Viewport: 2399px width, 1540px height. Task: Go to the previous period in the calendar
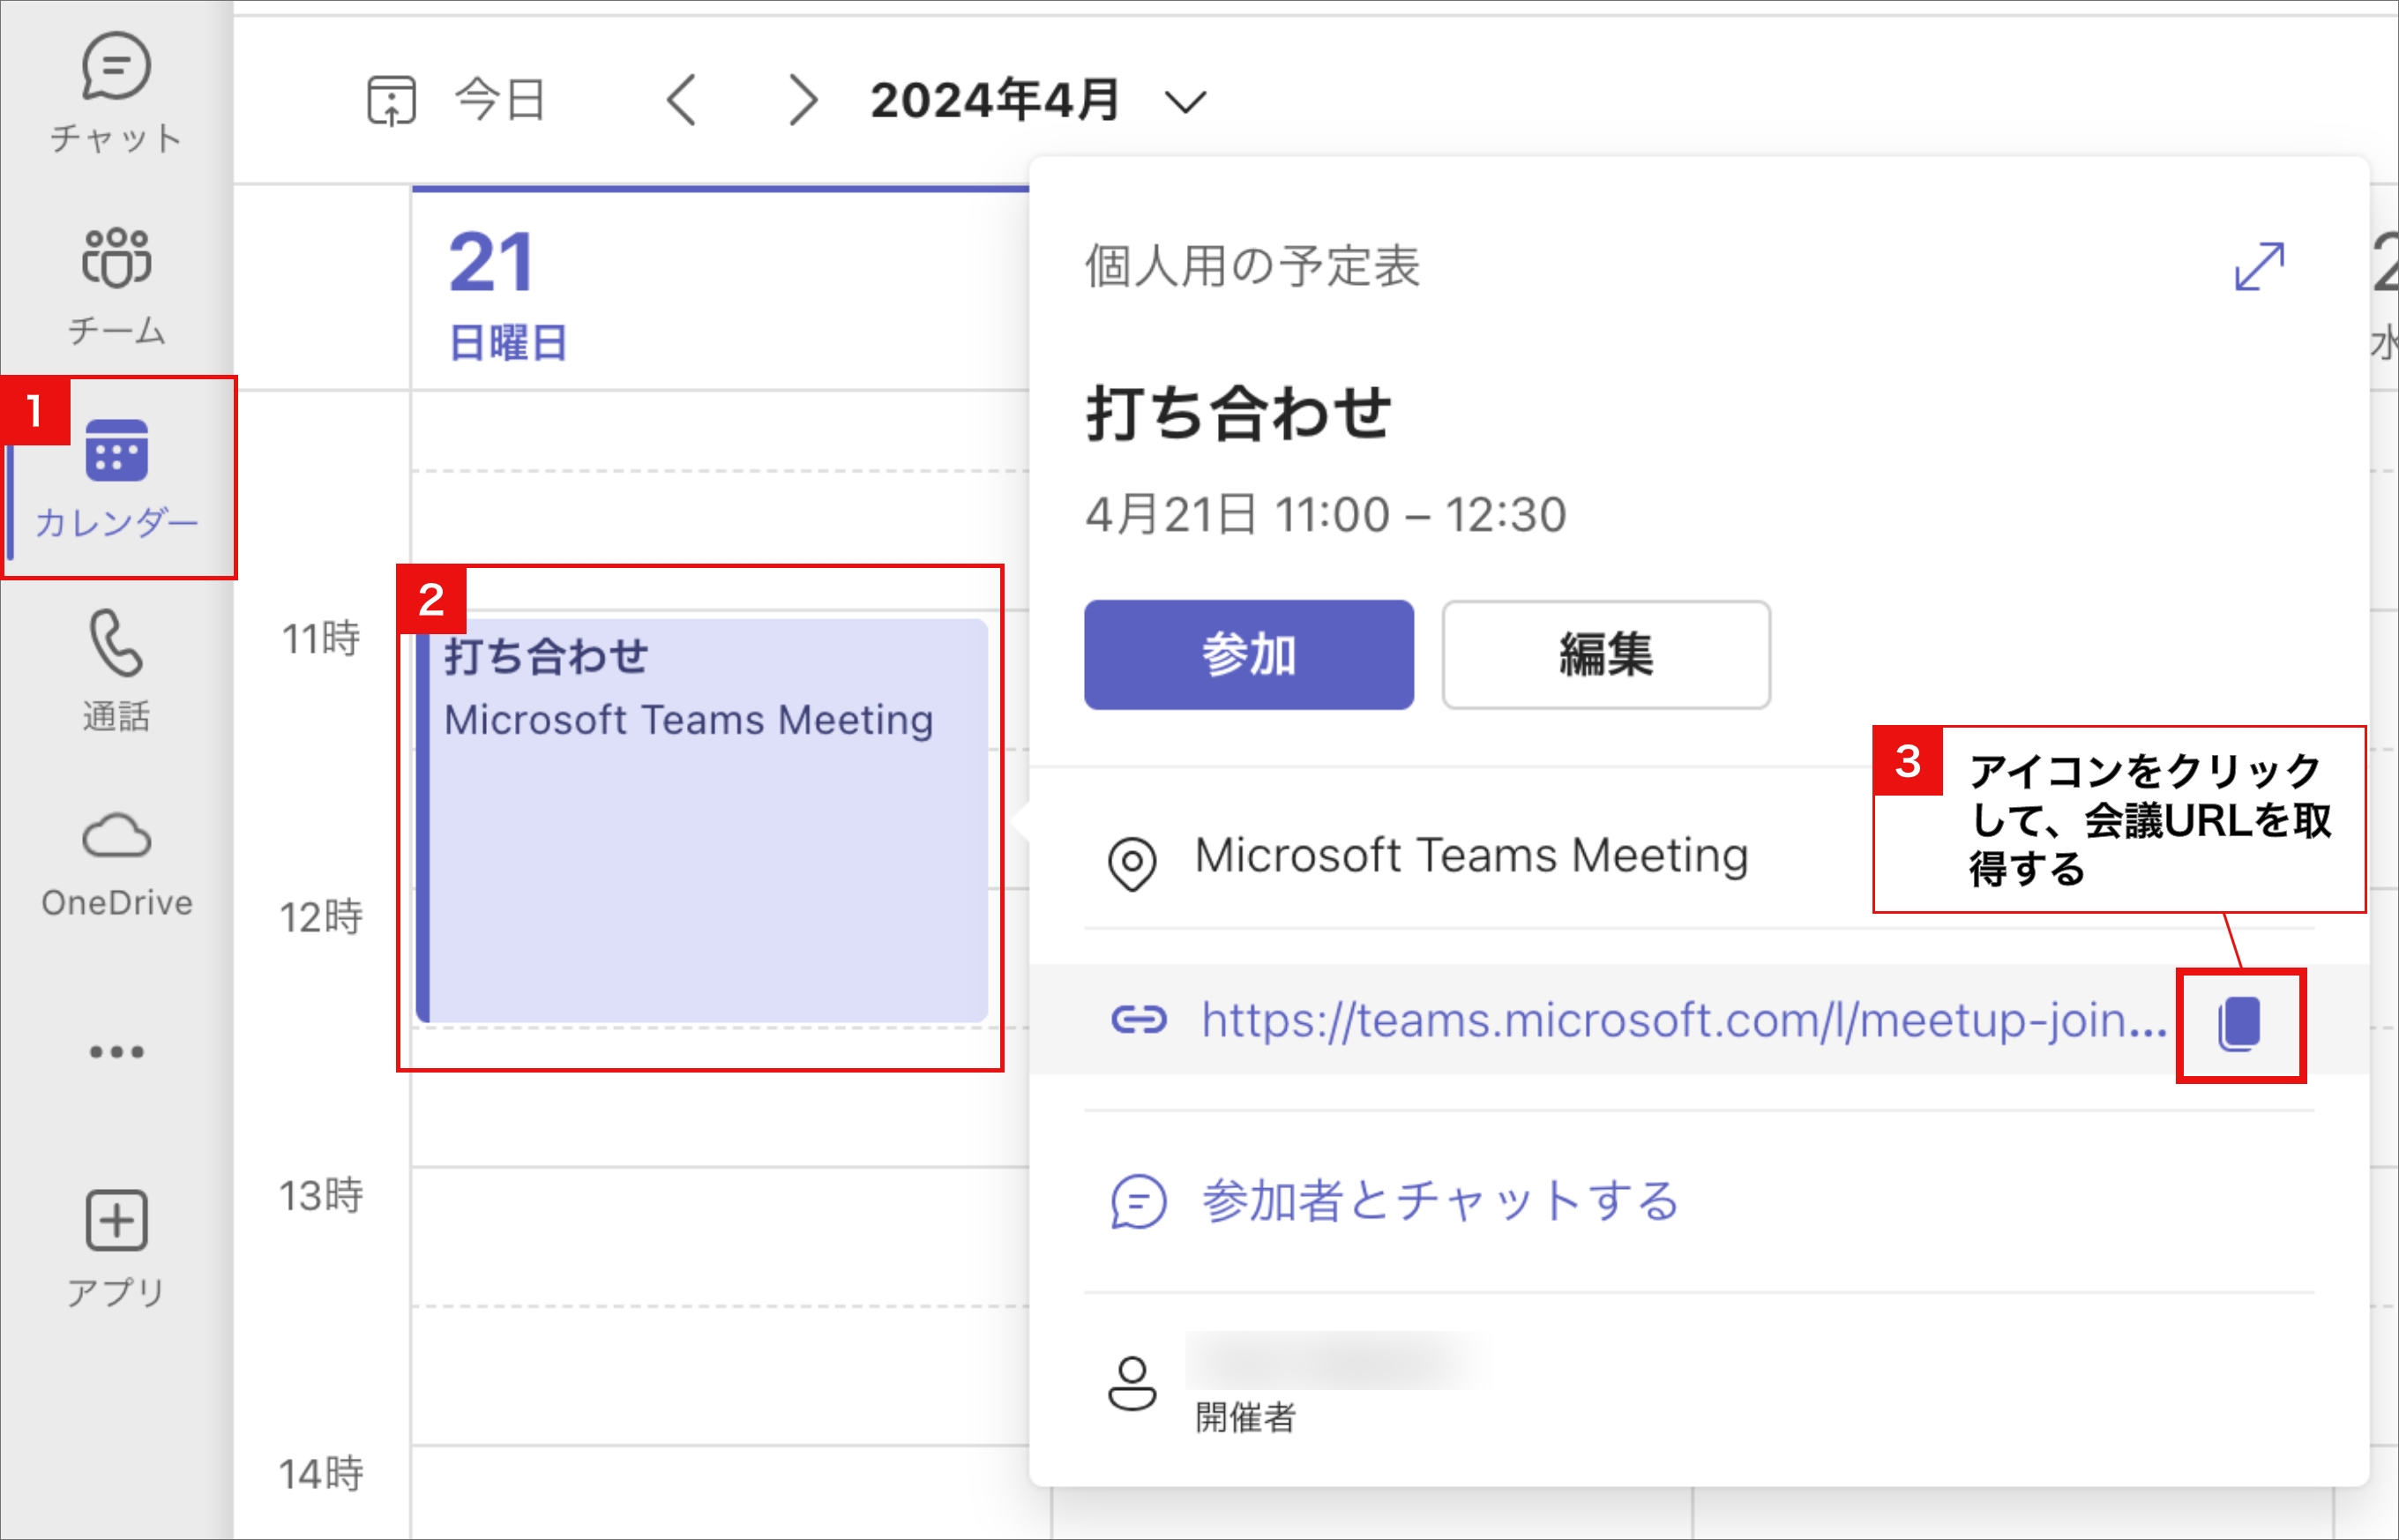[681, 100]
